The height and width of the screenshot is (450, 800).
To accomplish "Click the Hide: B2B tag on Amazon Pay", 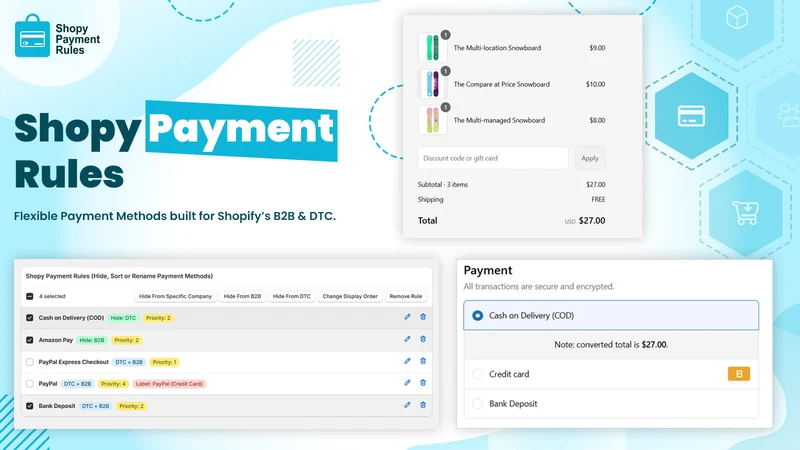I will 92,340.
